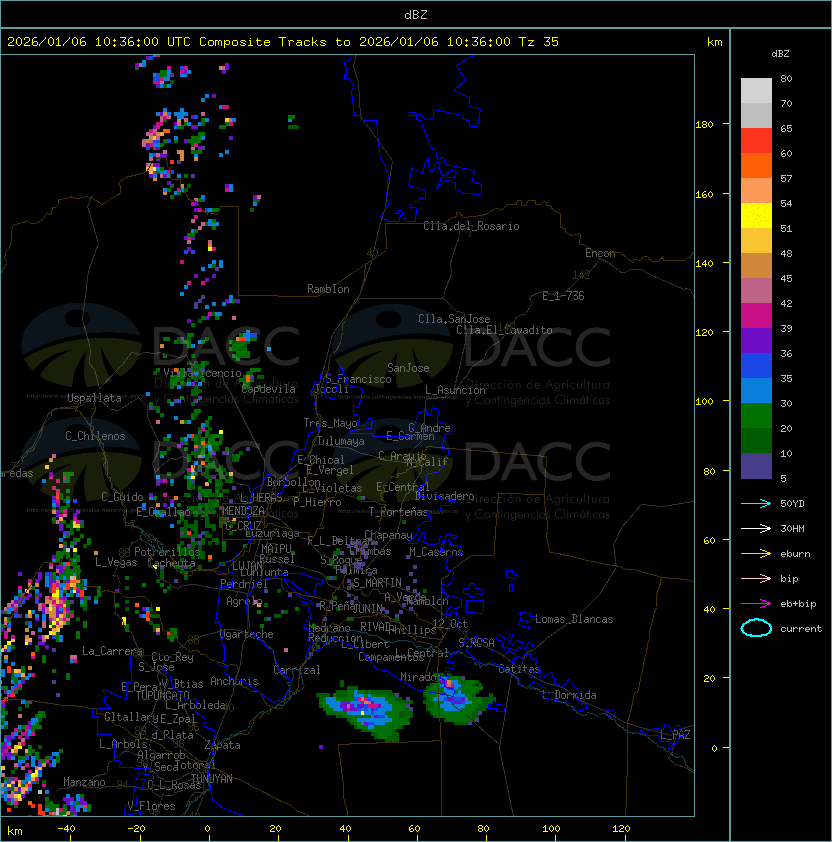This screenshot has height=842, width=832.
Task: Click the 'Tres_Mayo' map label
Action: pyautogui.click(x=330, y=423)
